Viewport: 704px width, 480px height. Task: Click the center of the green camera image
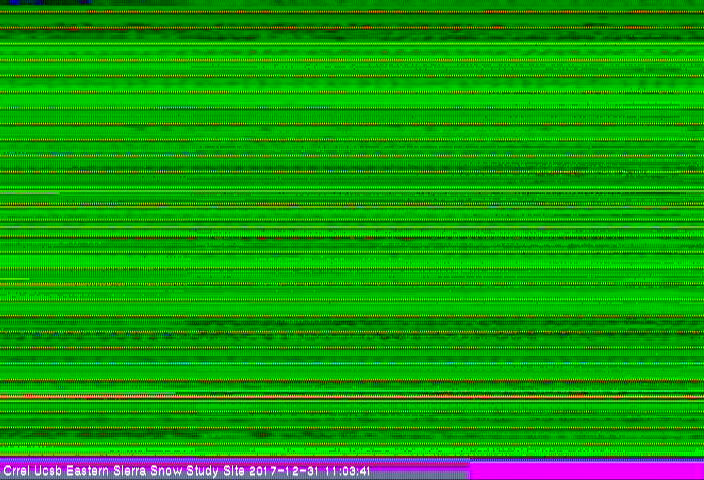352,230
